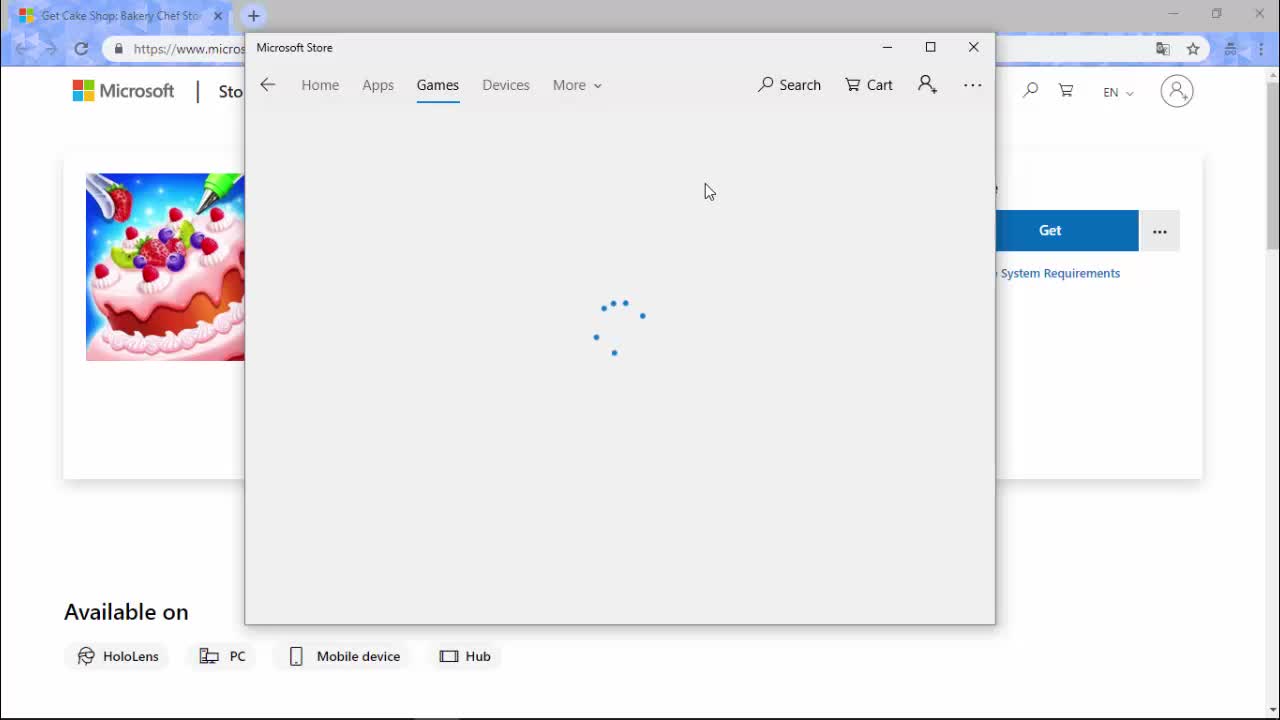
Task: Click the Hub availability badge
Action: [465, 656]
